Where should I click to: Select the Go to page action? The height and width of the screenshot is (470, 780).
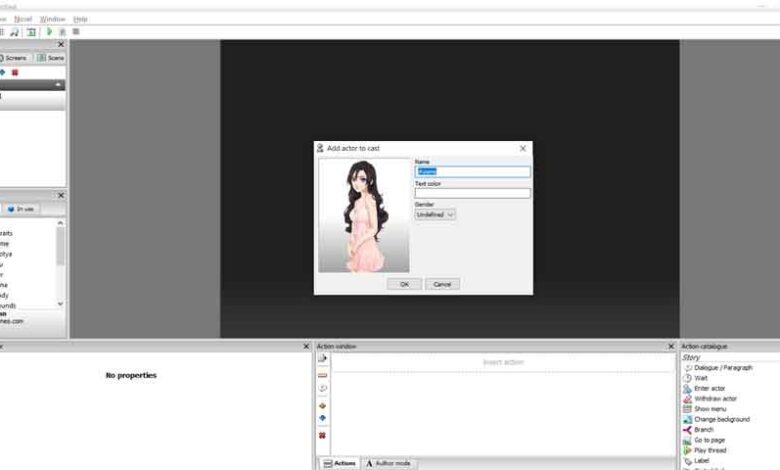(x=704, y=440)
